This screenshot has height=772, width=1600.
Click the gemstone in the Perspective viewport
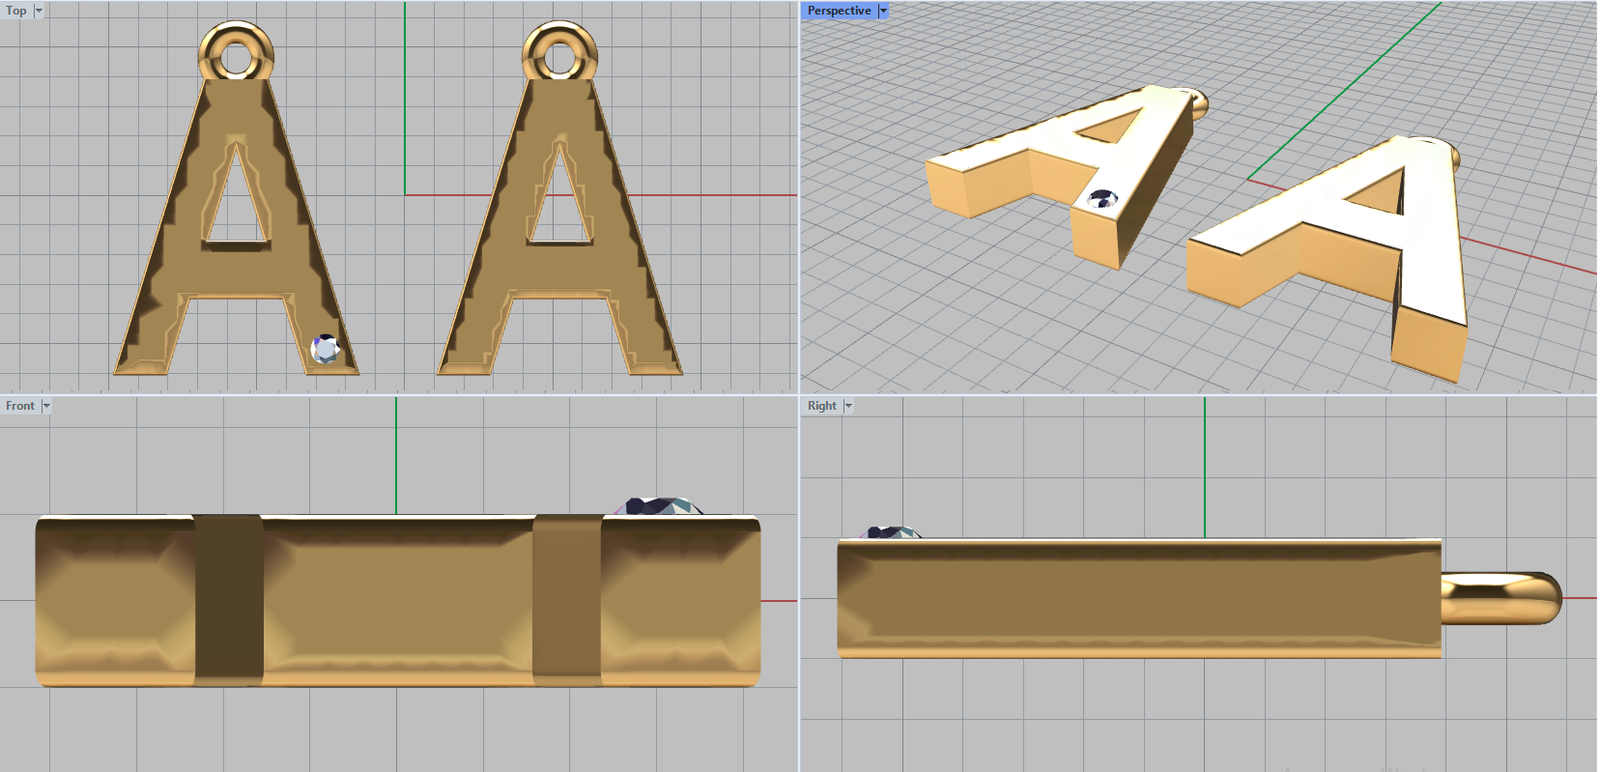pos(1102,199)
